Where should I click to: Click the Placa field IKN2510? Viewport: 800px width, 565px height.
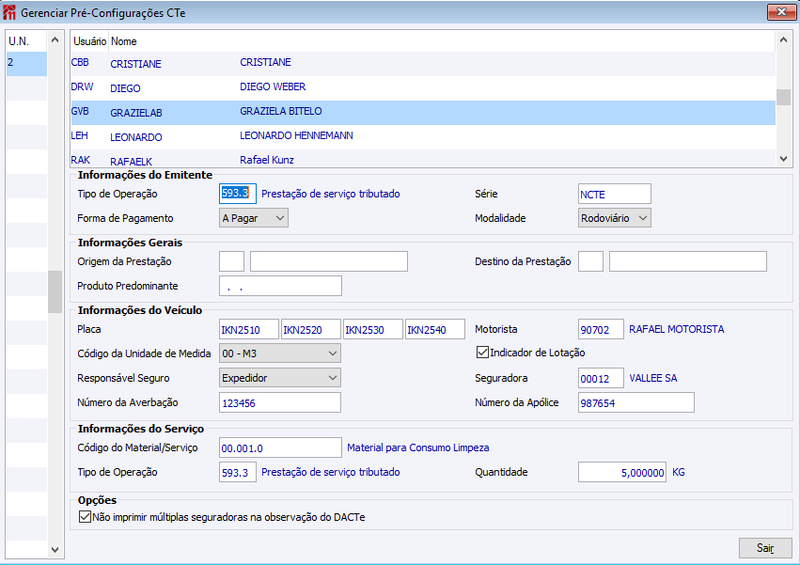click(249, 329)
